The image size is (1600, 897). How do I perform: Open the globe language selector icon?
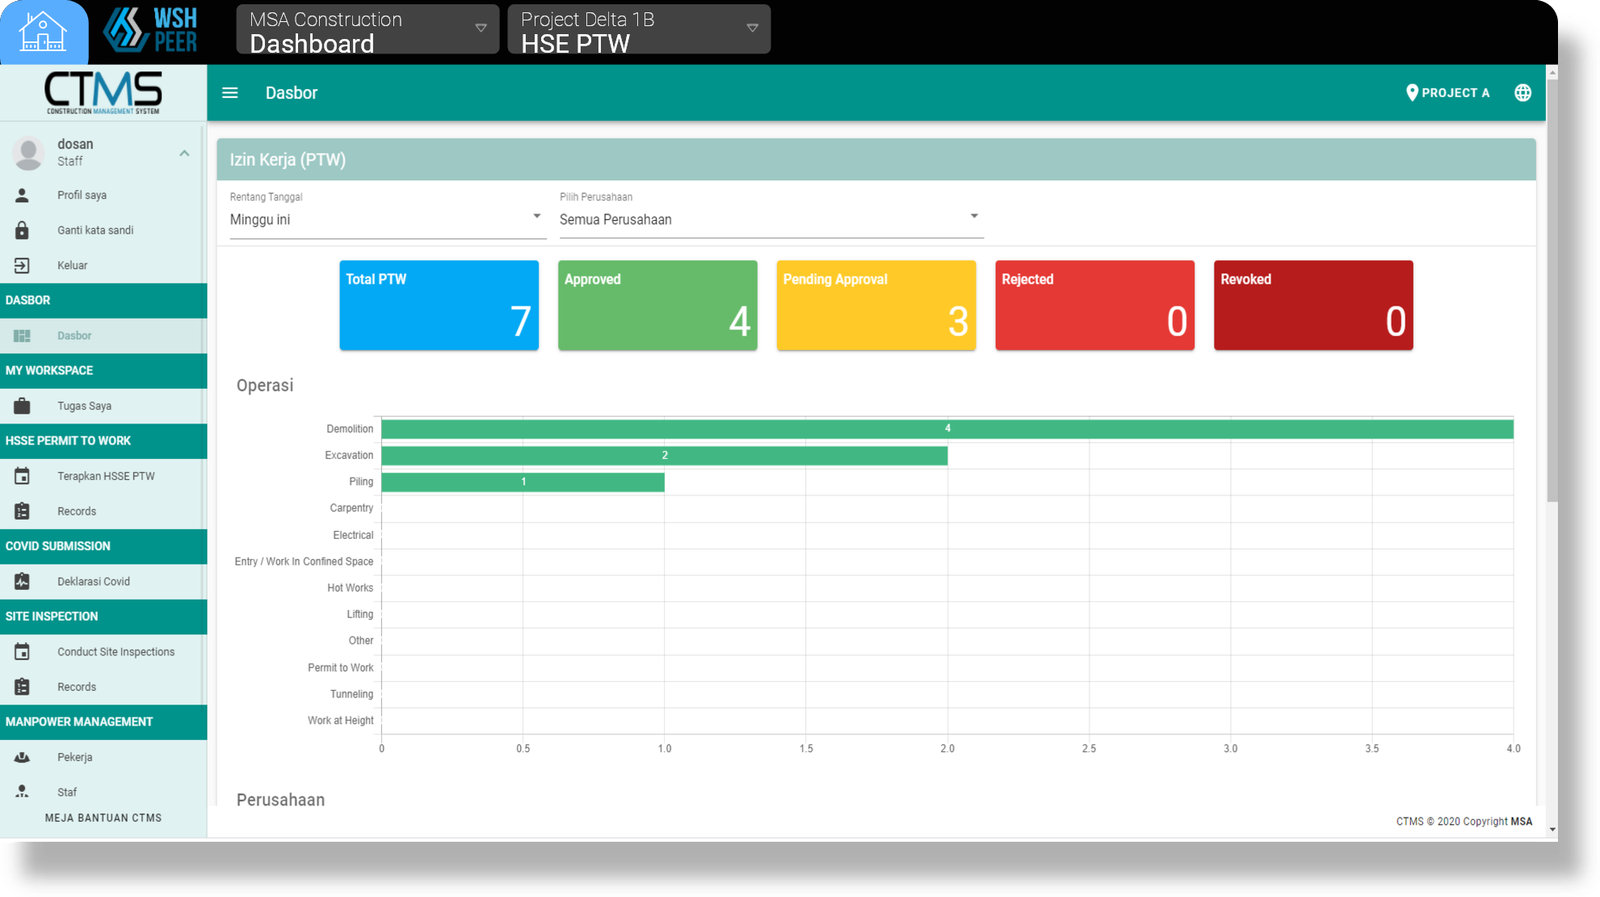pos(1522,93)
